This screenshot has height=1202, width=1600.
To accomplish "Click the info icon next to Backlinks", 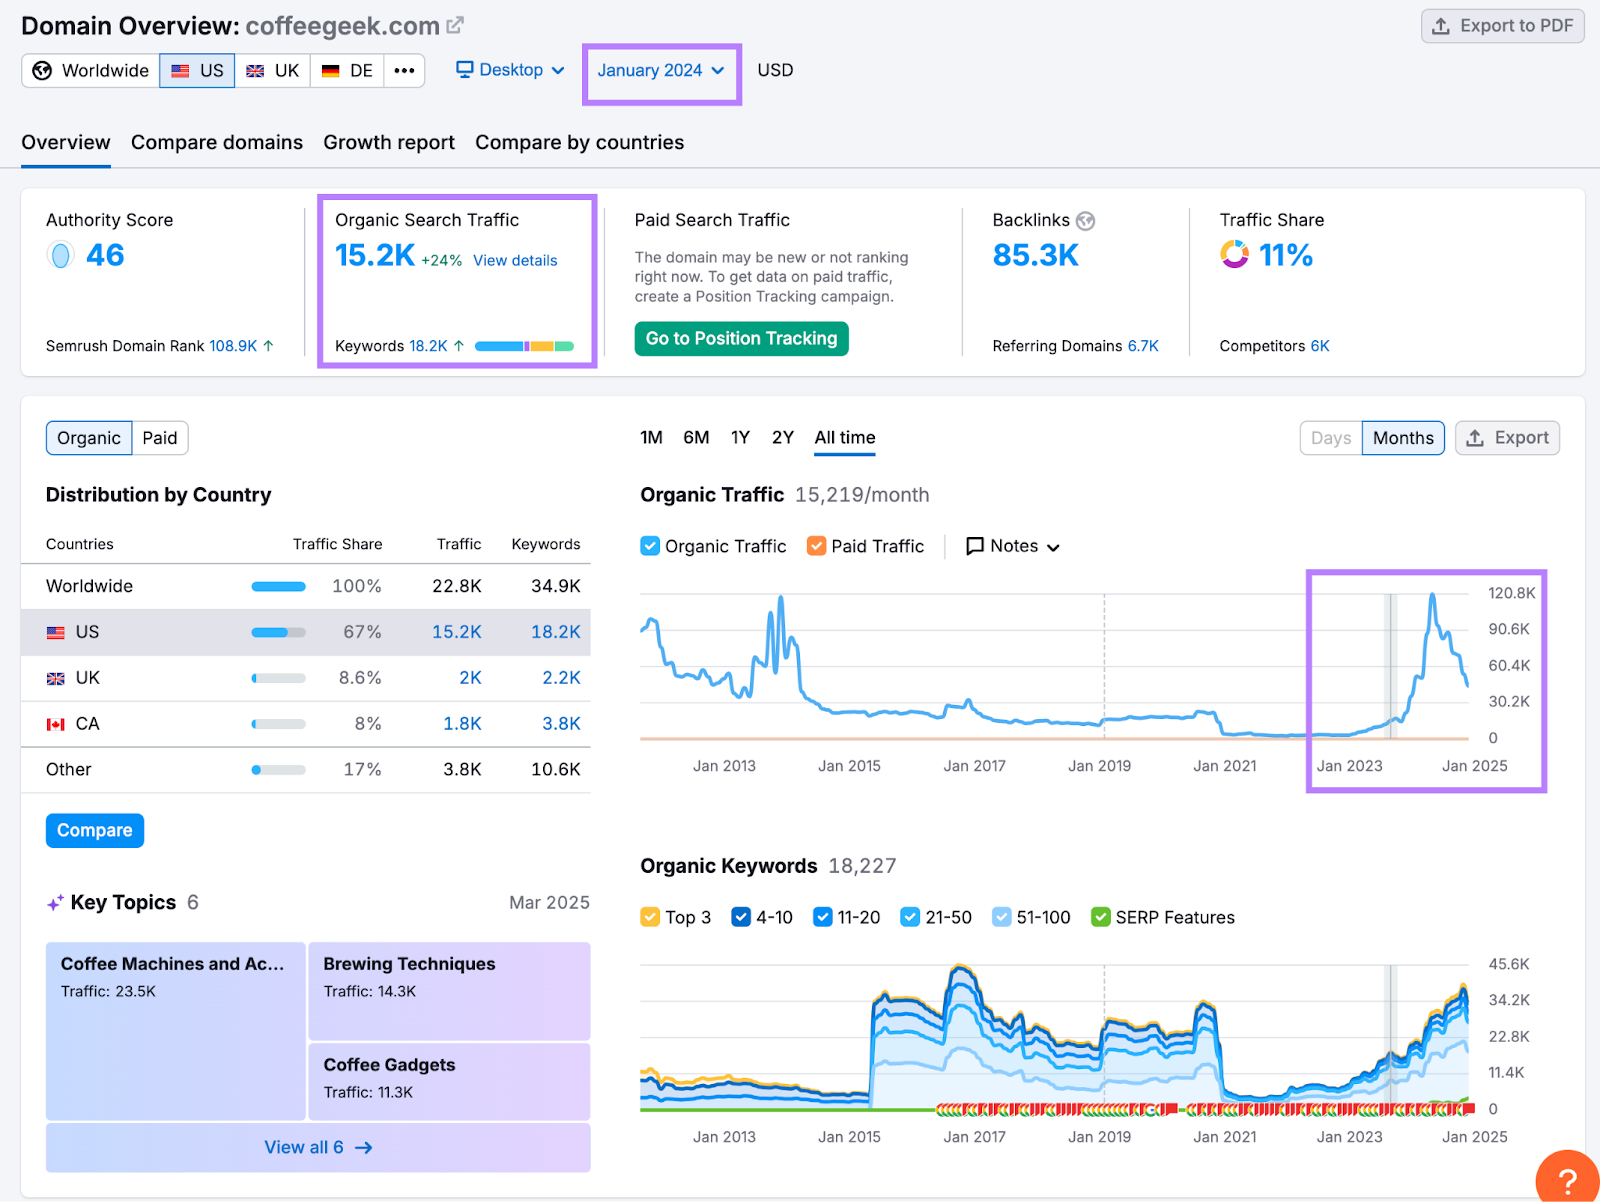I will point(1086,221).
